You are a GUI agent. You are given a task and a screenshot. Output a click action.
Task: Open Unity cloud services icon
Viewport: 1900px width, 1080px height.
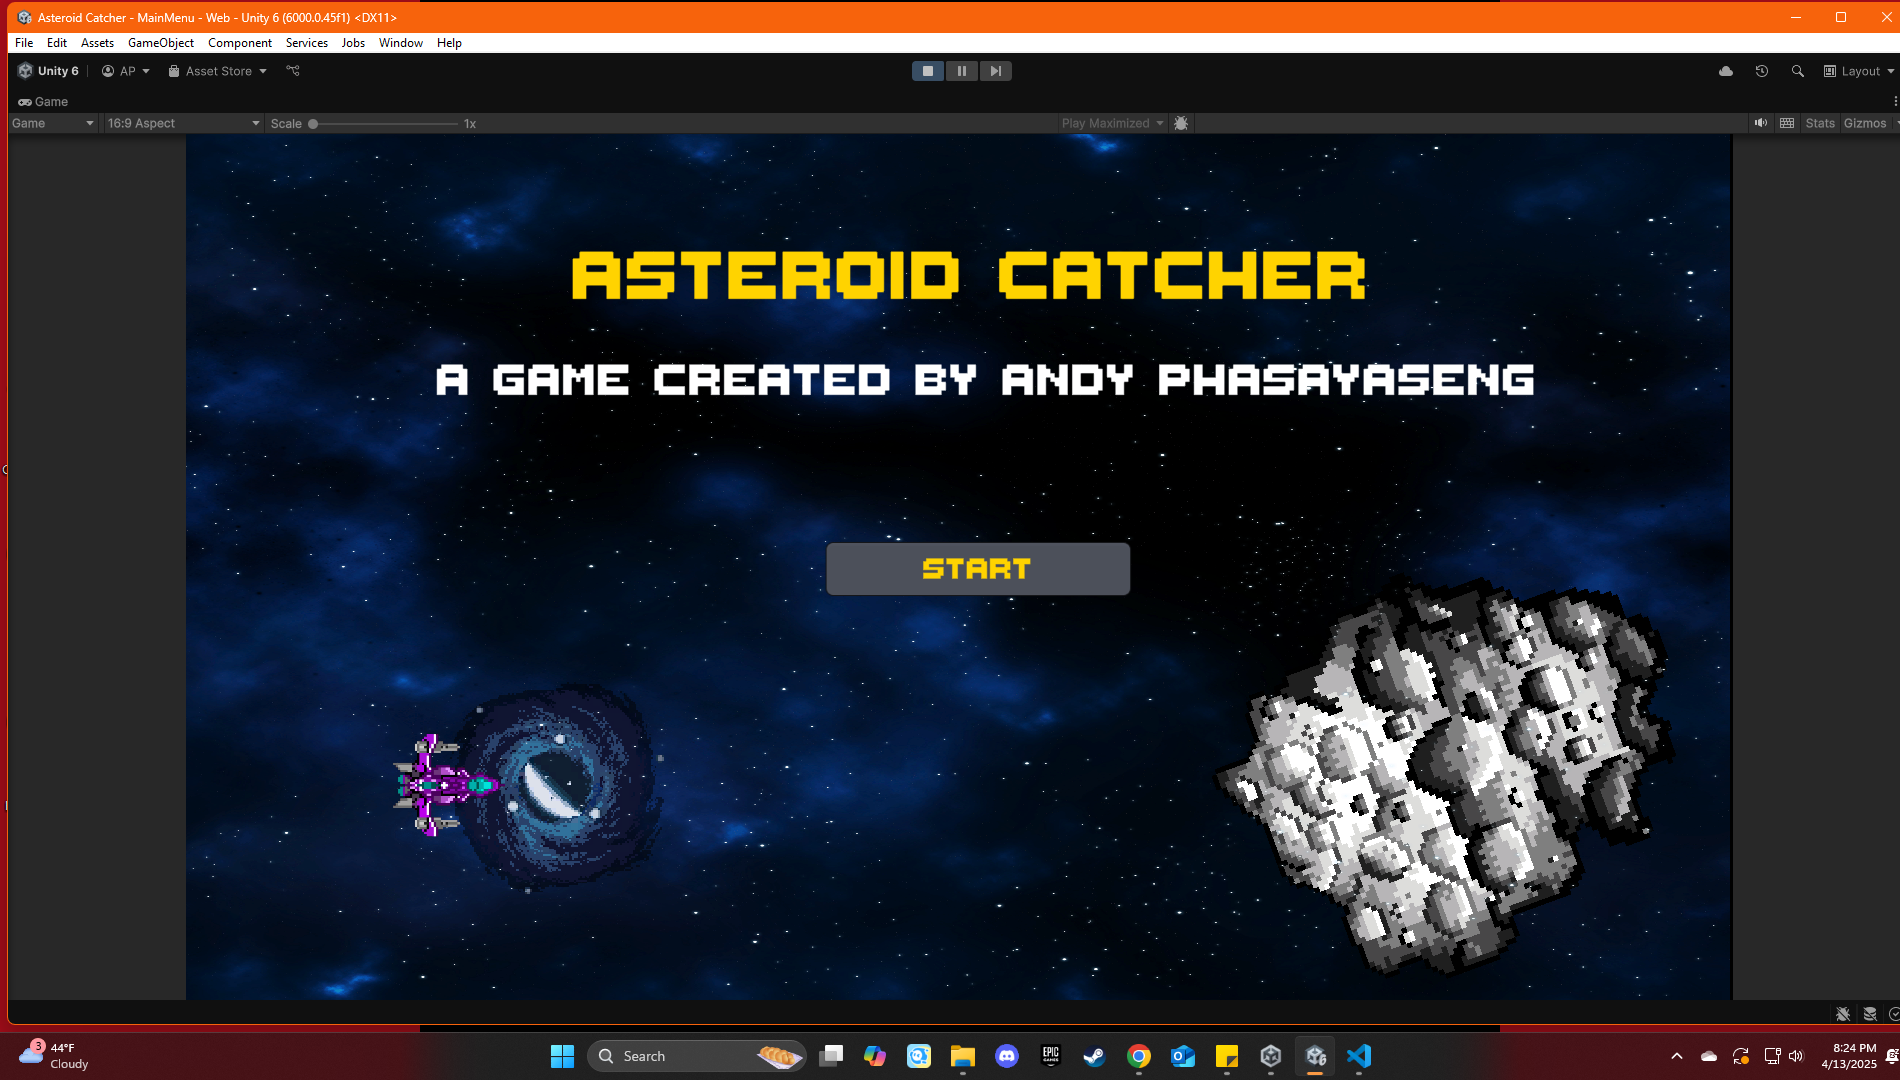(x=1724, y=71)
